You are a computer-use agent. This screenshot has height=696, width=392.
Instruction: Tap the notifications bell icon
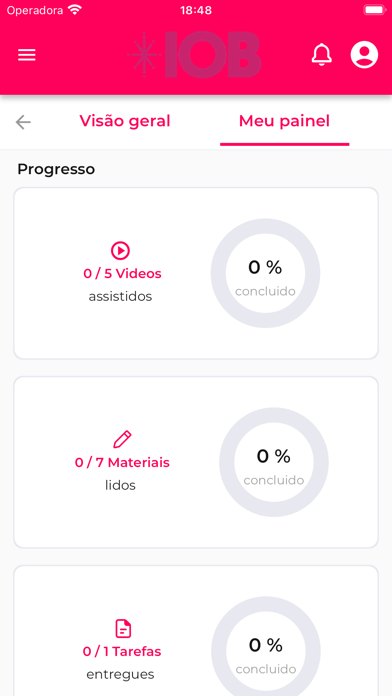click(322, 55)
